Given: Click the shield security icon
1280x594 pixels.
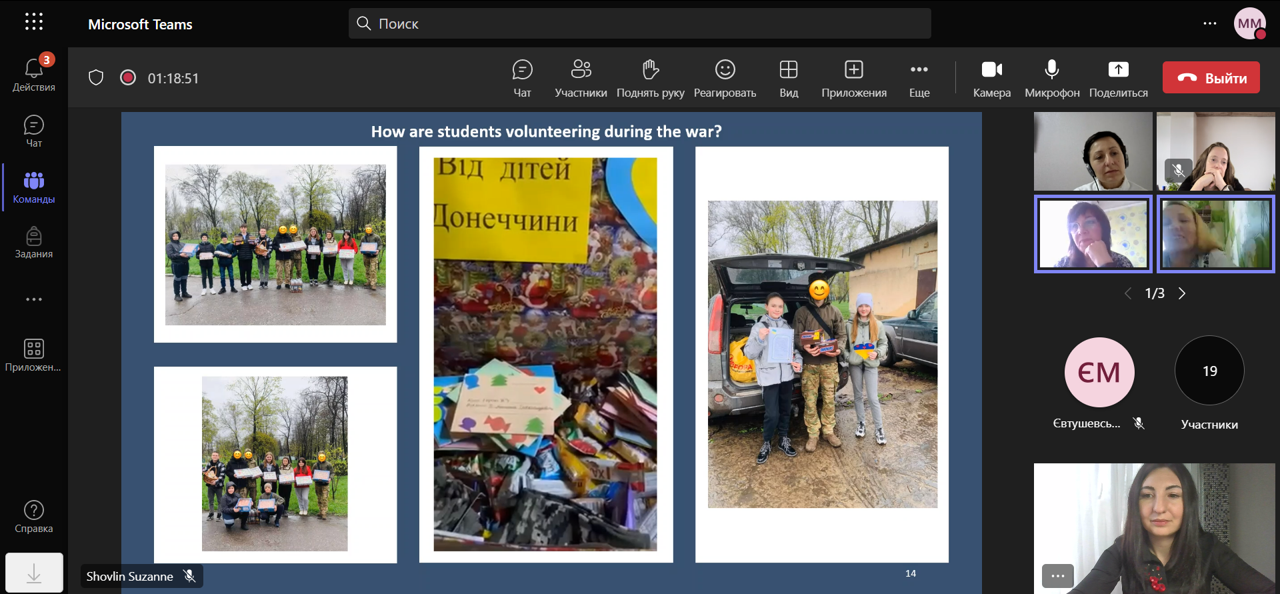Looking at the screenshot, I should [x=96, y=77].
